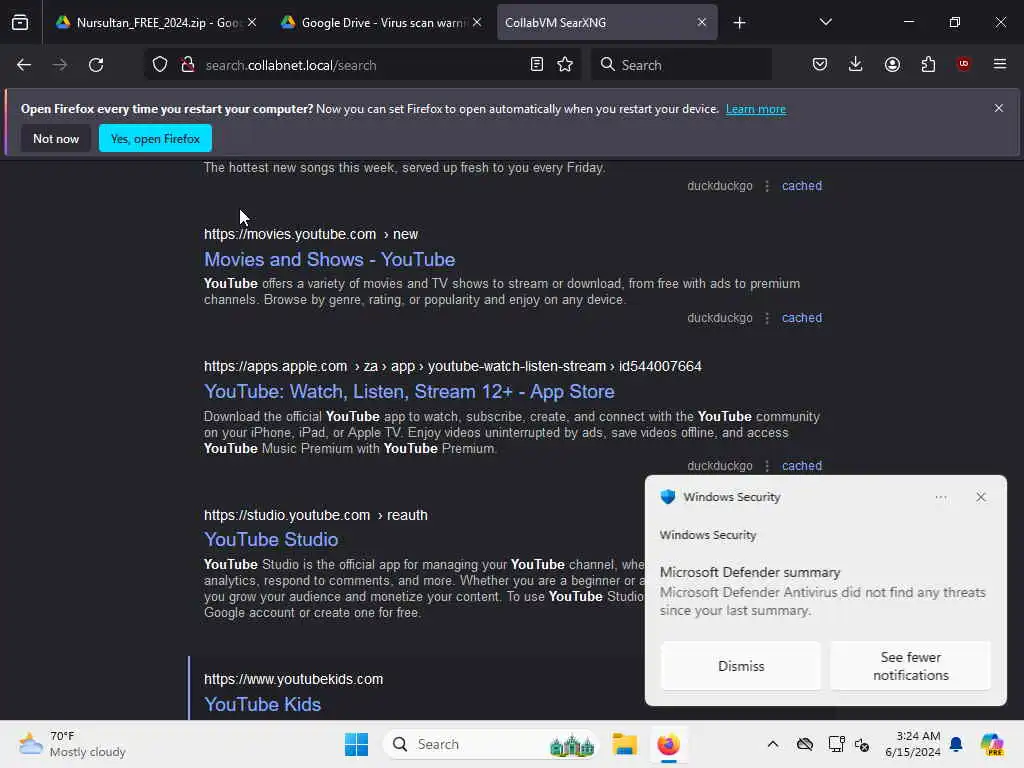Open the Downloads panel

tap(856, 65)
